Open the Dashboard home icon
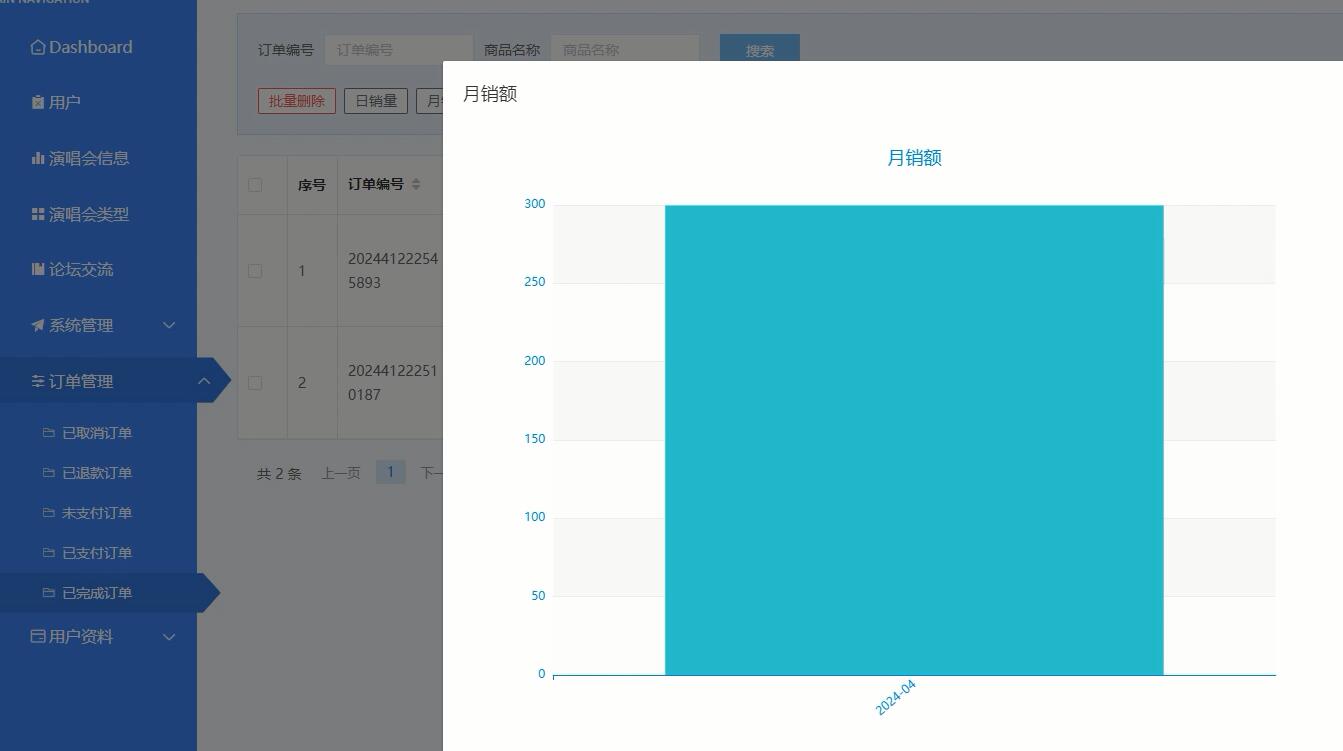 tap(38, 47)
